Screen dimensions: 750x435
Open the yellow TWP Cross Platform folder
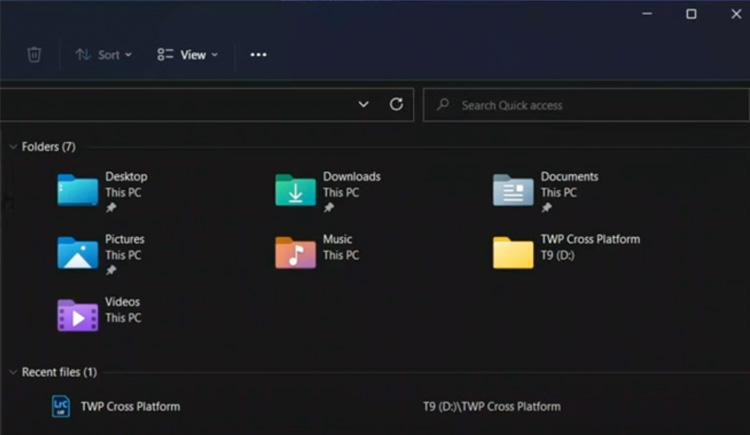[513, 252]
